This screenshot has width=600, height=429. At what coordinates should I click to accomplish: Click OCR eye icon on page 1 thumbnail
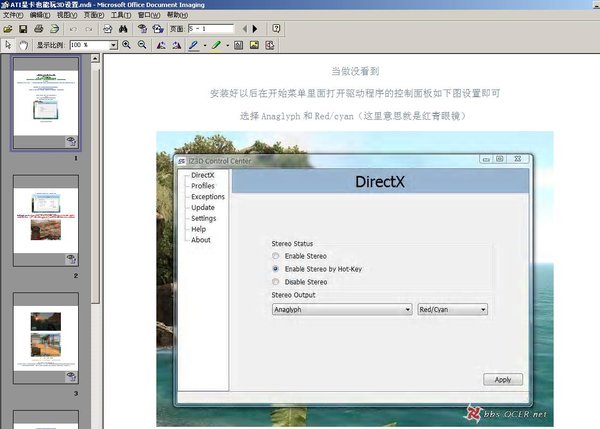coord(71,141)
